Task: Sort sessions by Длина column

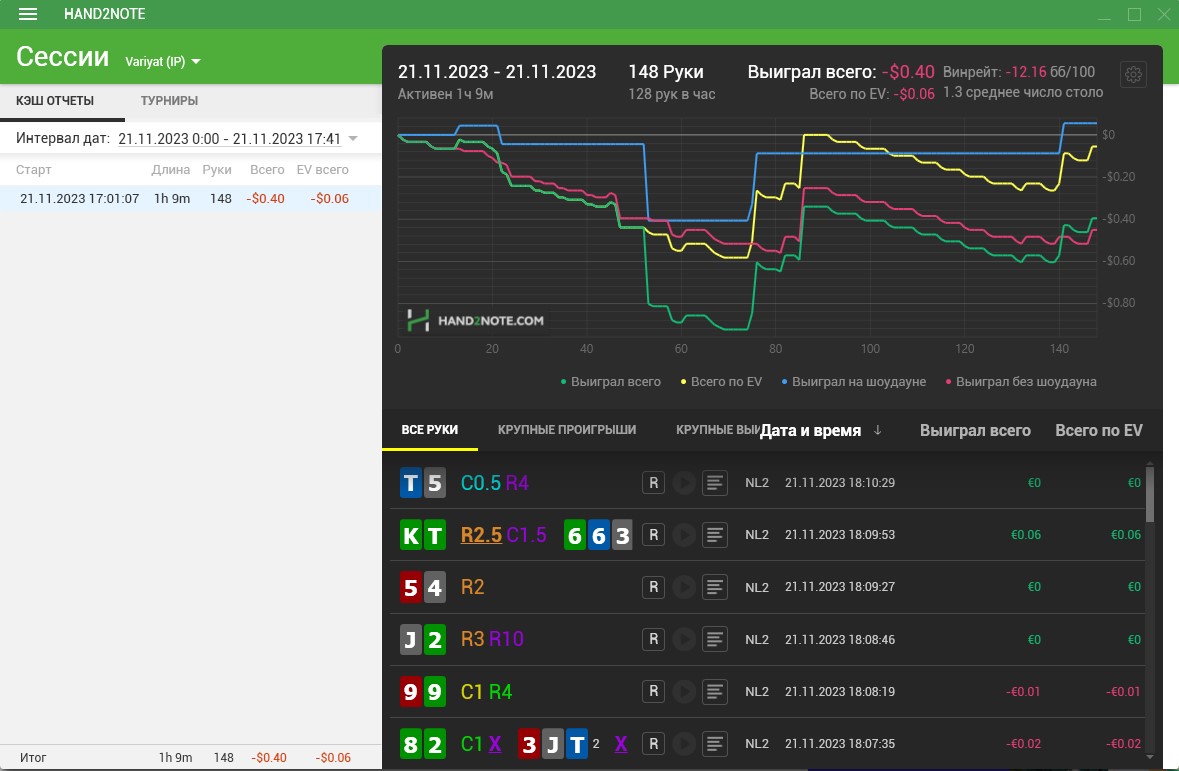Action: (171, 170)
